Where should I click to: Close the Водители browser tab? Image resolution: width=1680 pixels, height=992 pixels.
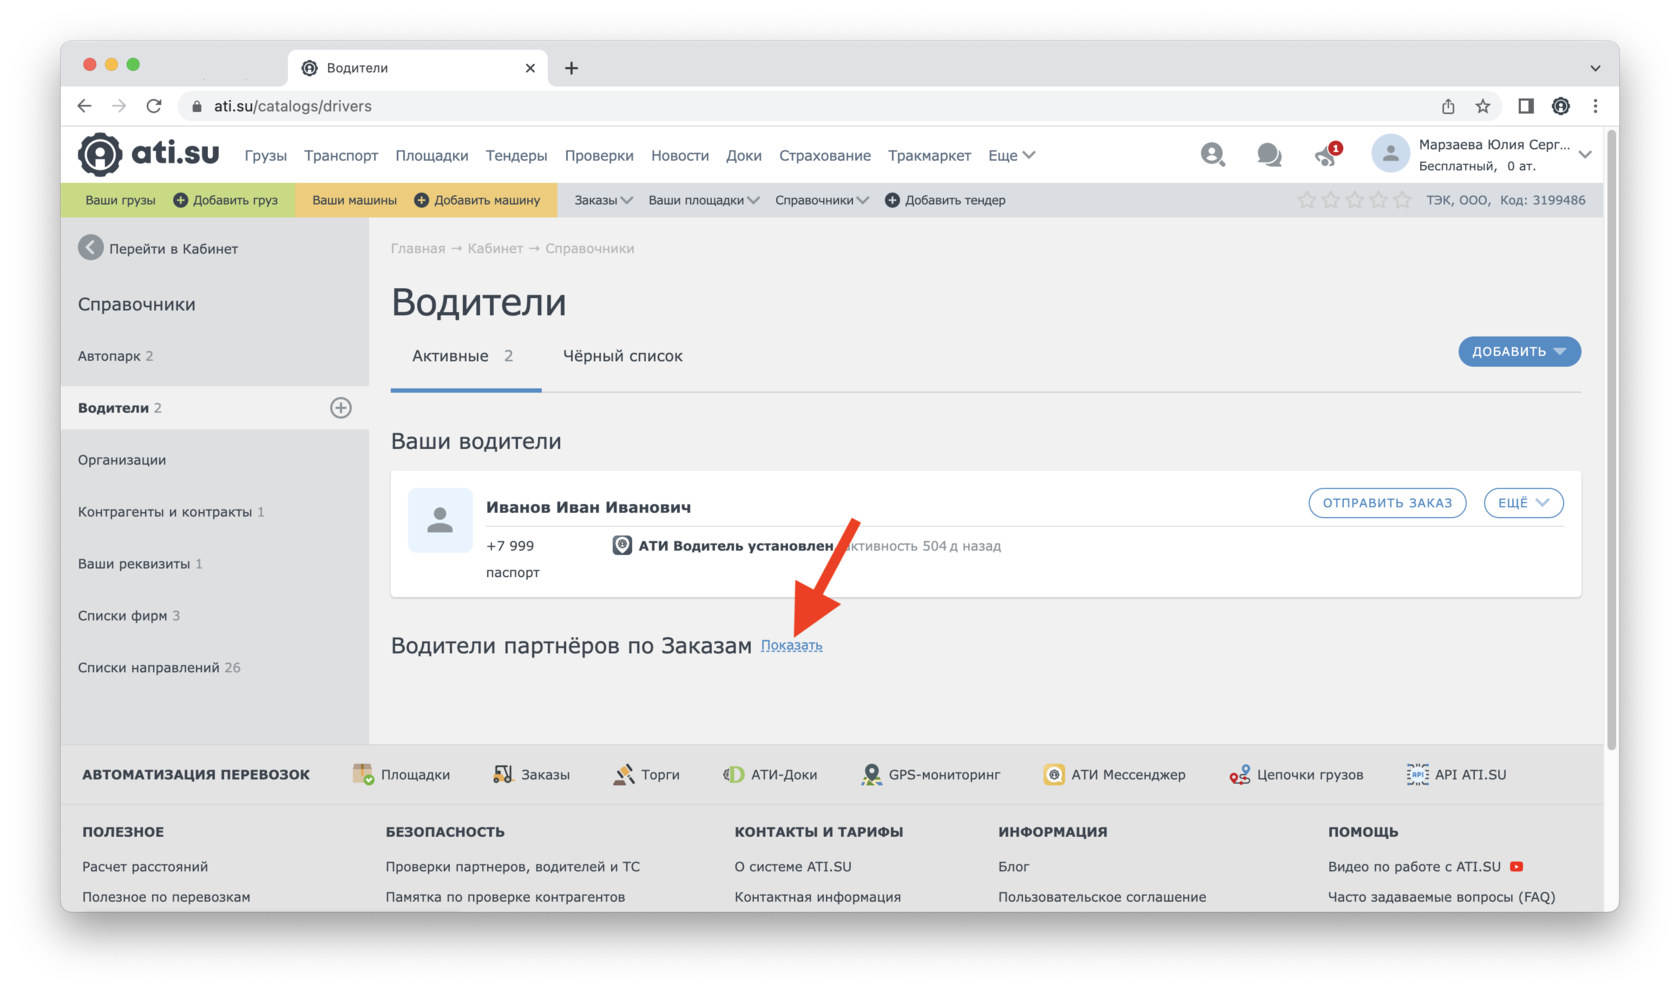click(530, 68)
